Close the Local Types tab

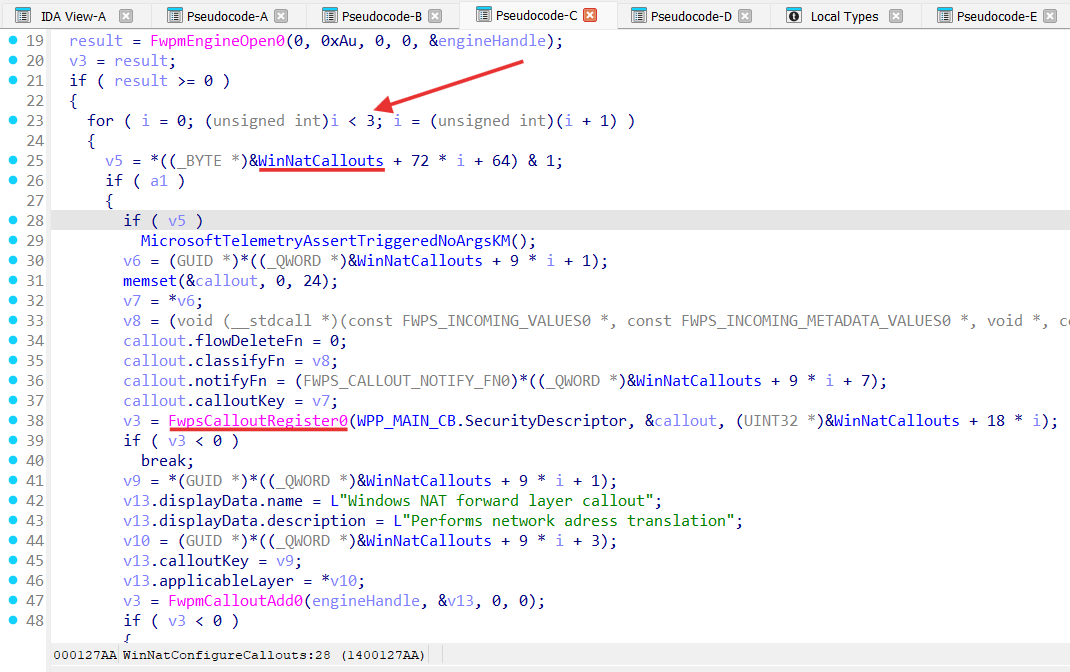click(895, 16)
